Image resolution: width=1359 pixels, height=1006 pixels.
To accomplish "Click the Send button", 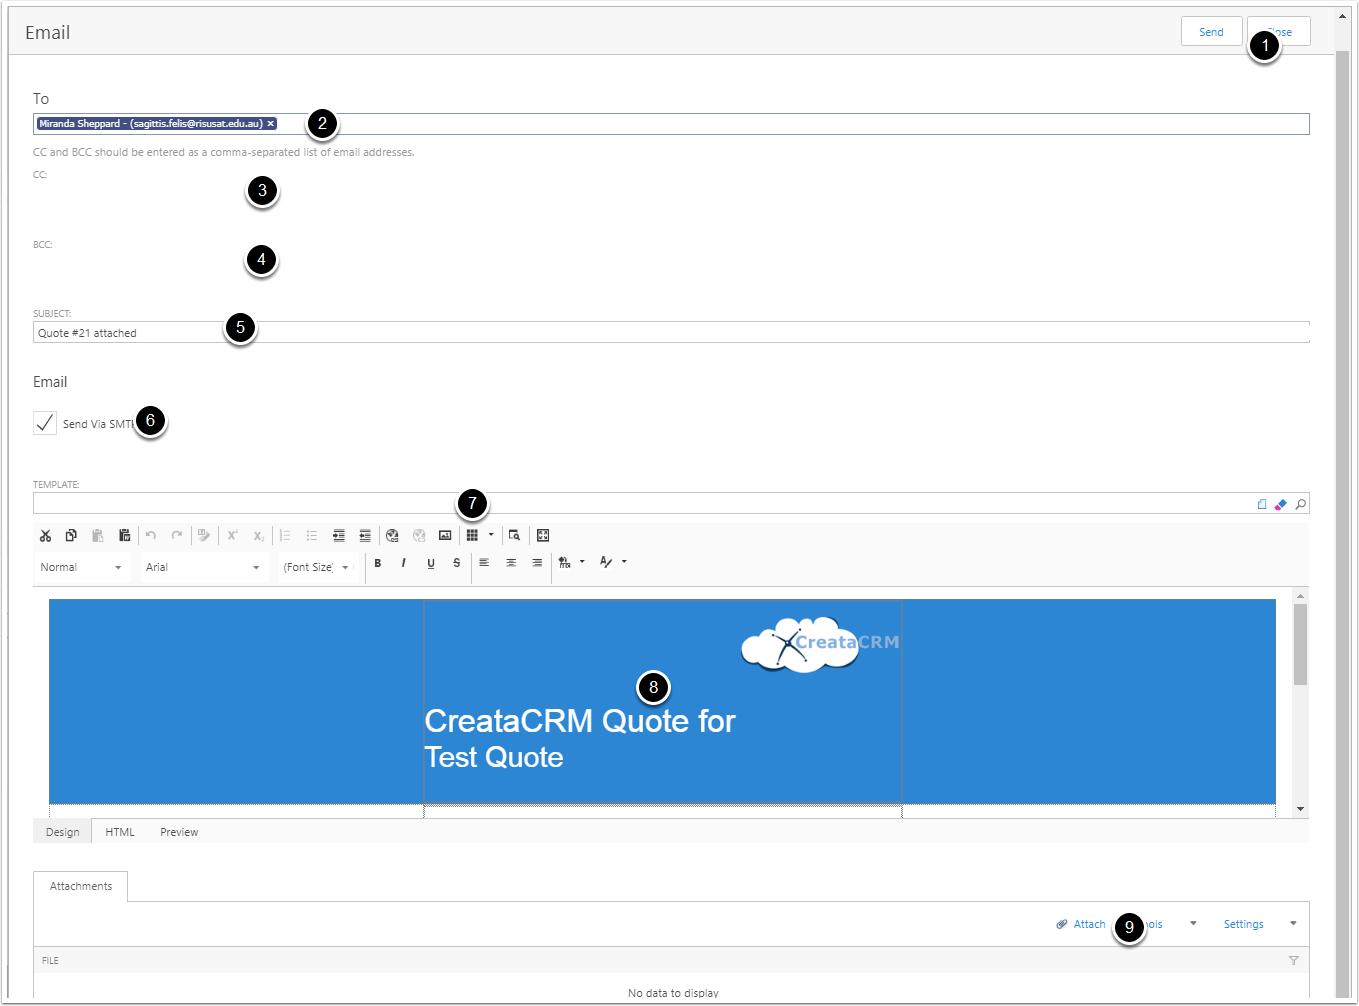I will point(1211,32).
